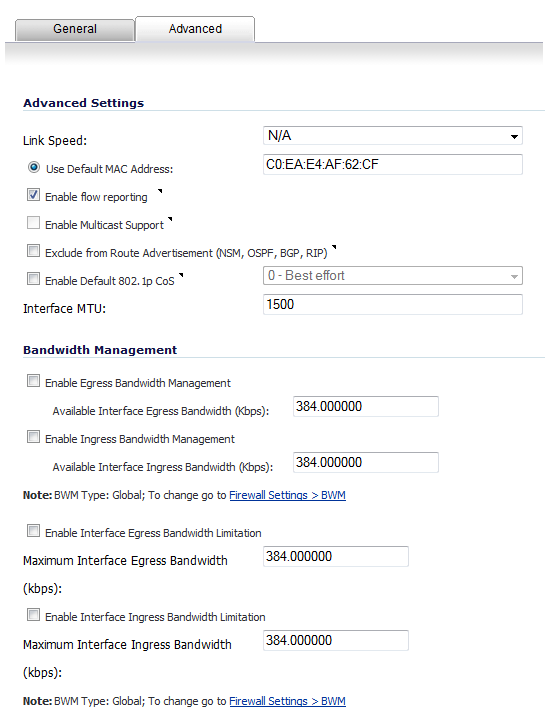This screenshot has width=545, height=715.
Task: Click the Interface MTU input field
Action: [393, 304]
